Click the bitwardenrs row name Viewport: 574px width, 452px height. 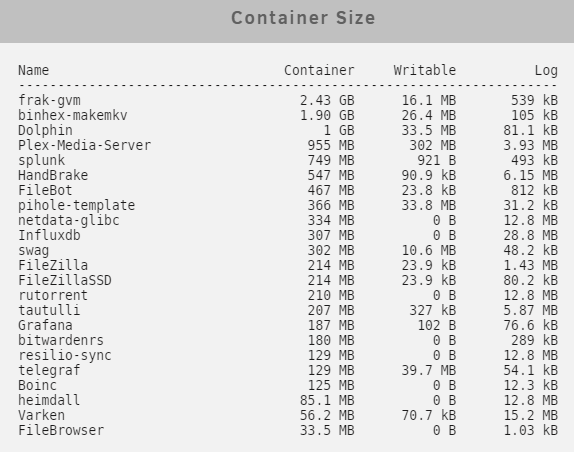tap(61, 340)
